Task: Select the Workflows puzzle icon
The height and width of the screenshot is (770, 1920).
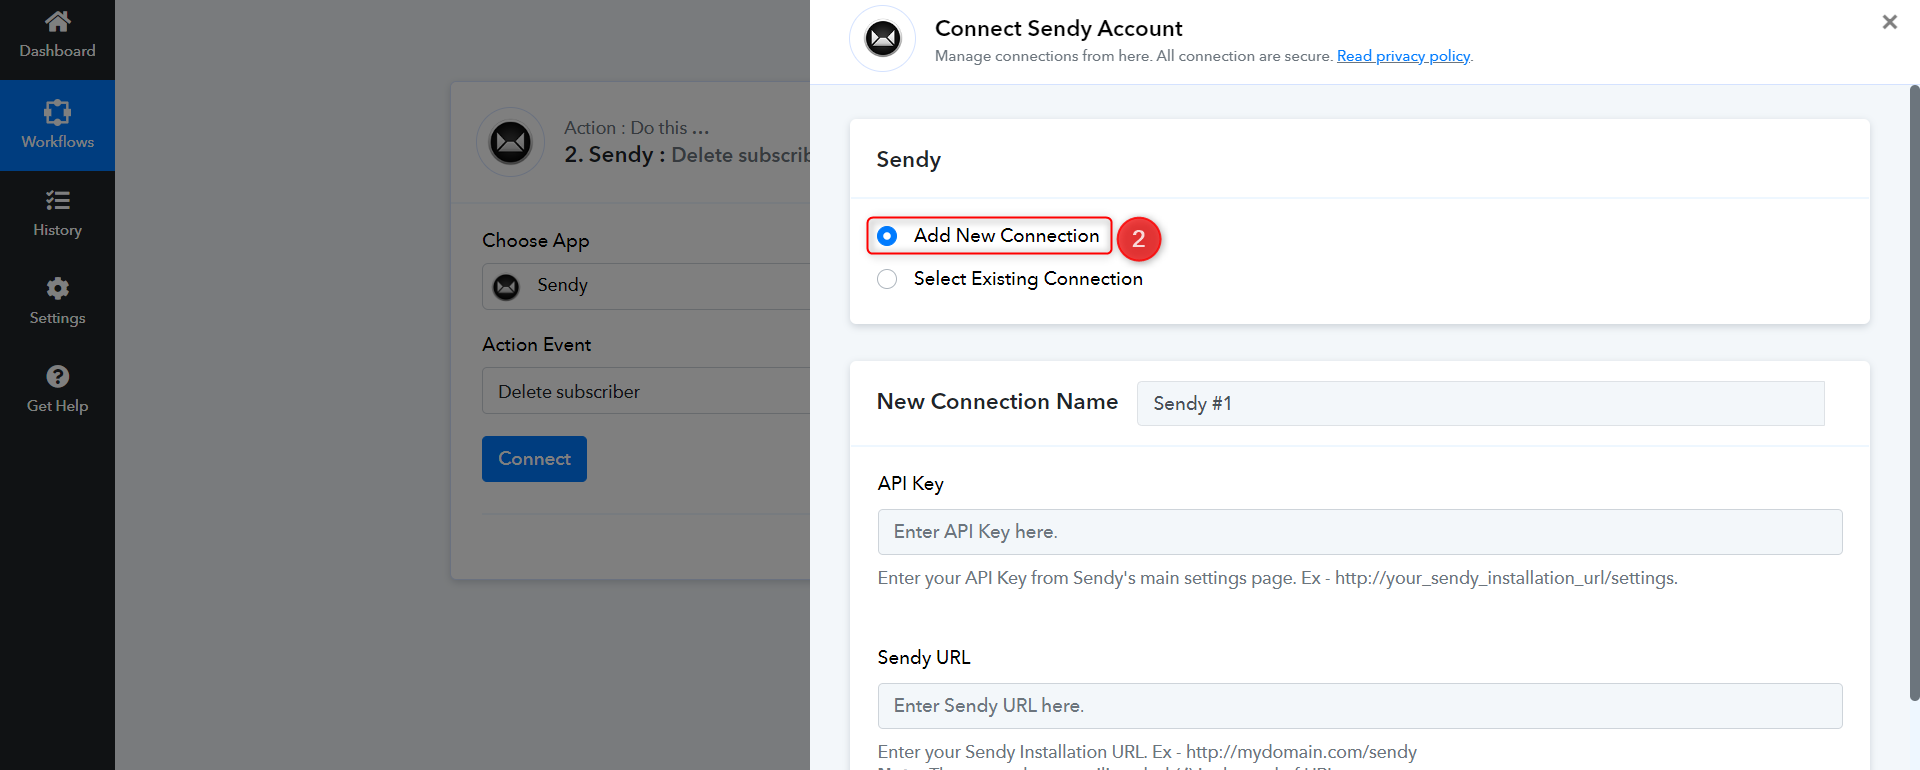Action: click(x=58, y=112)
